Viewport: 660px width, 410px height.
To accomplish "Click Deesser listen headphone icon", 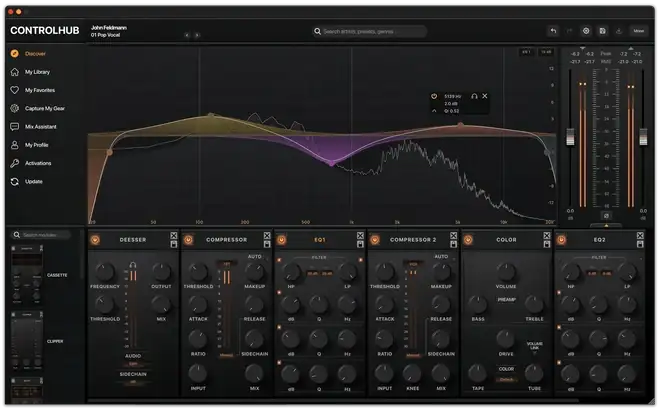I will tap(133, 265).
